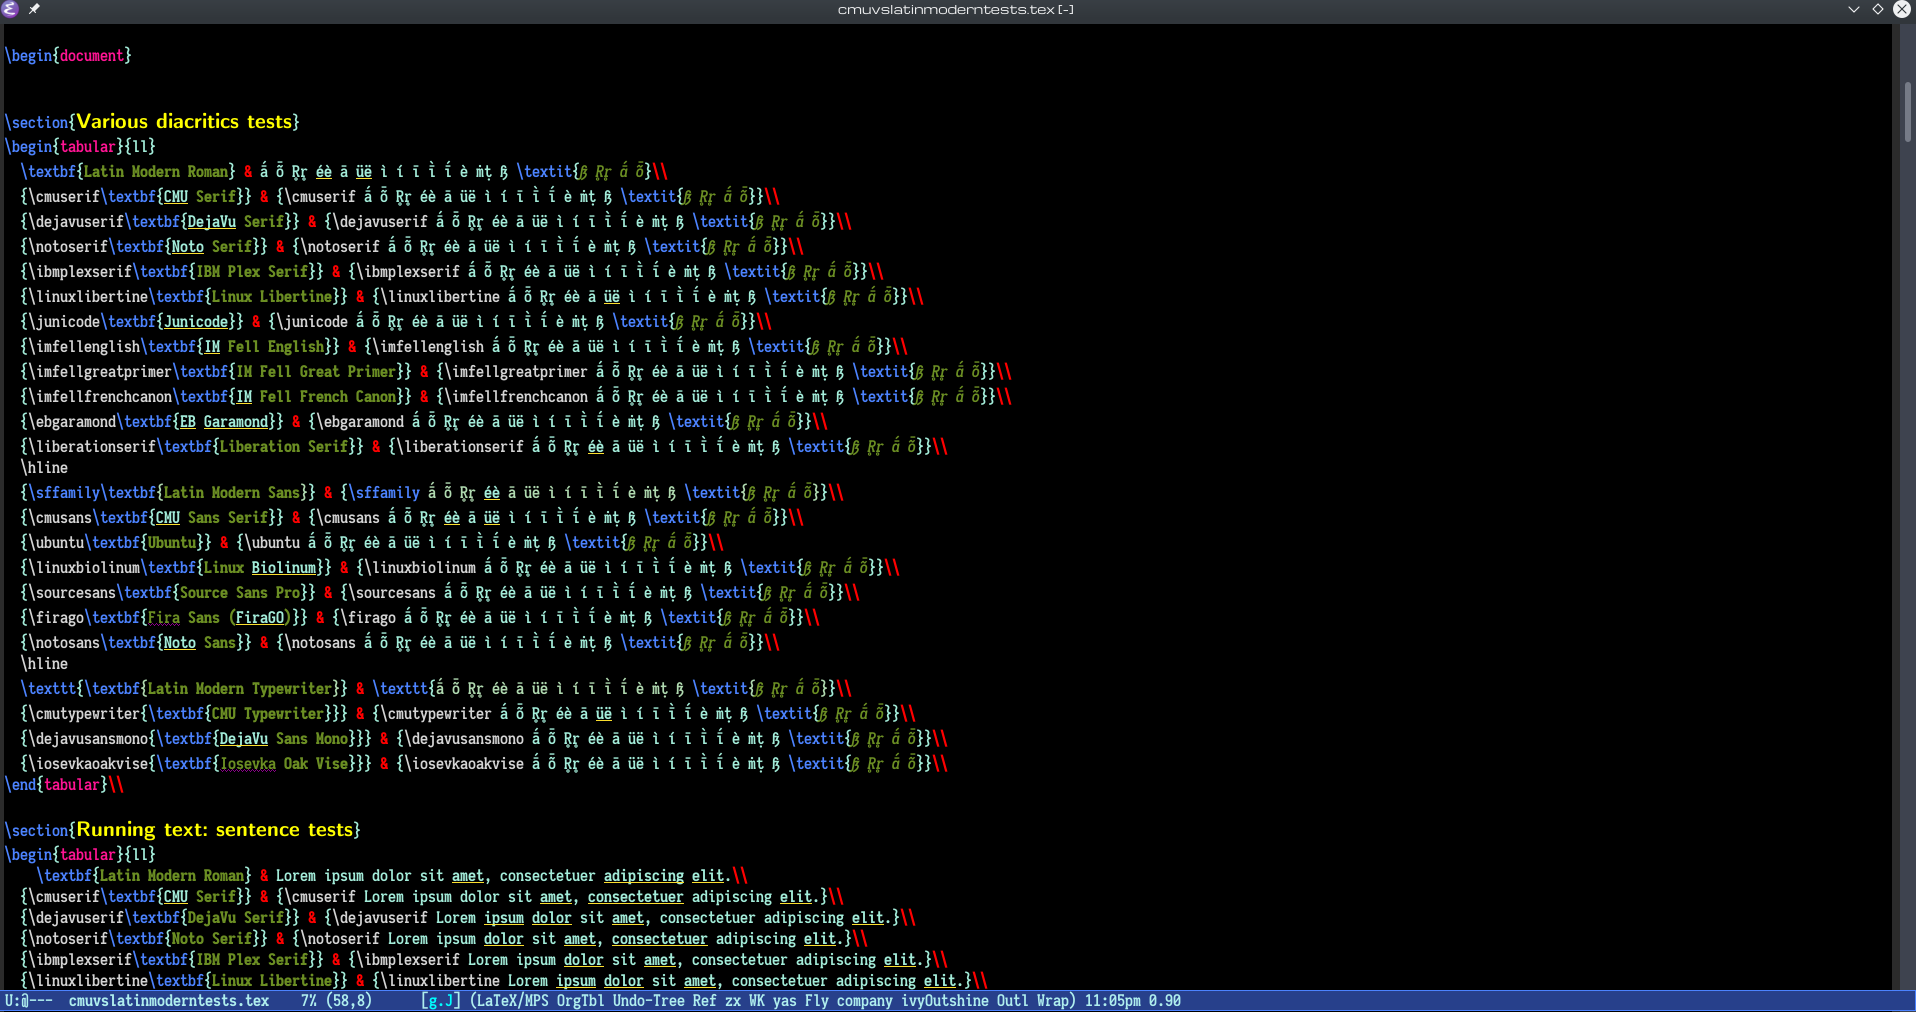Click the Ref minor mode indicator
1916x1012 pixels.
[705, 1001]
